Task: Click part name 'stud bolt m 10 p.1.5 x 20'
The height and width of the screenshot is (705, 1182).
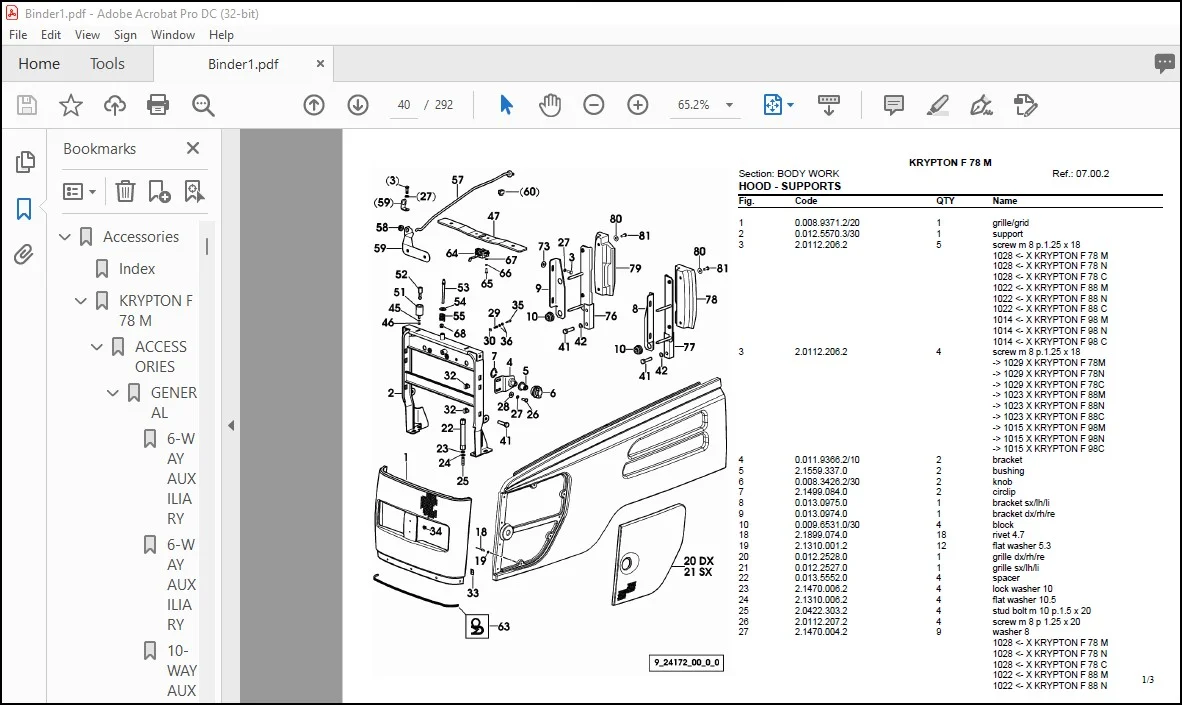Action: (1041, 611)
